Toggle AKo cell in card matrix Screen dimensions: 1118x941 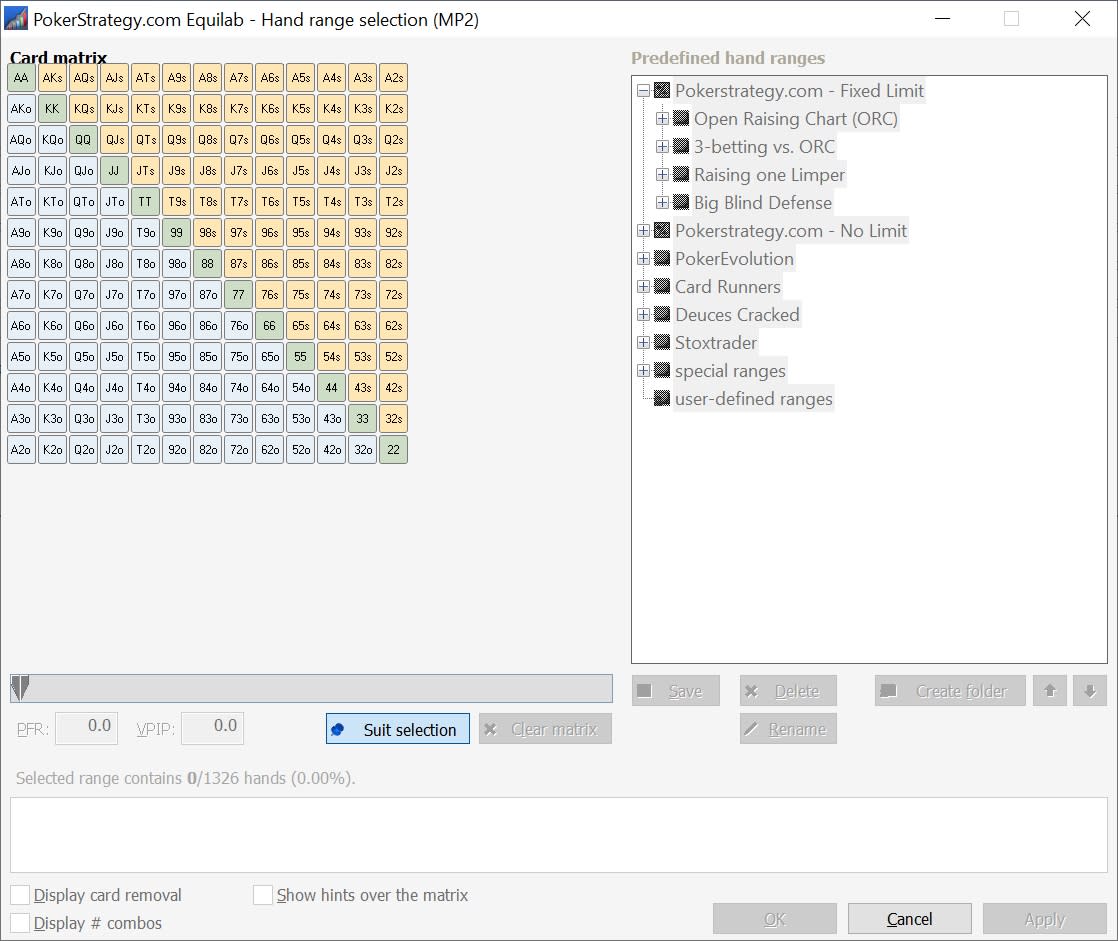21,109
